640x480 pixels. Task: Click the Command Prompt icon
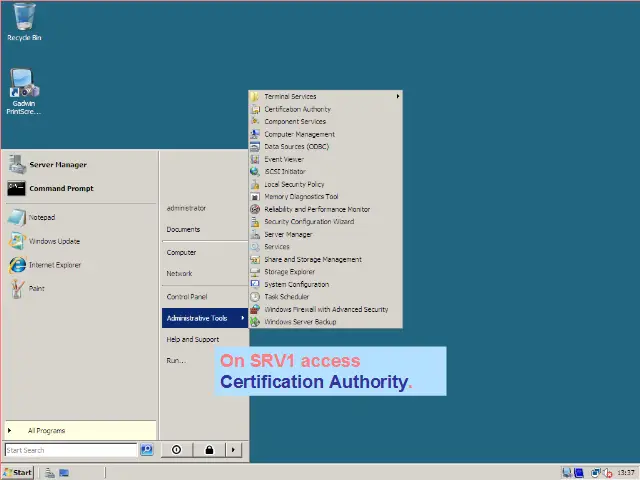click(x=16, y=188)
